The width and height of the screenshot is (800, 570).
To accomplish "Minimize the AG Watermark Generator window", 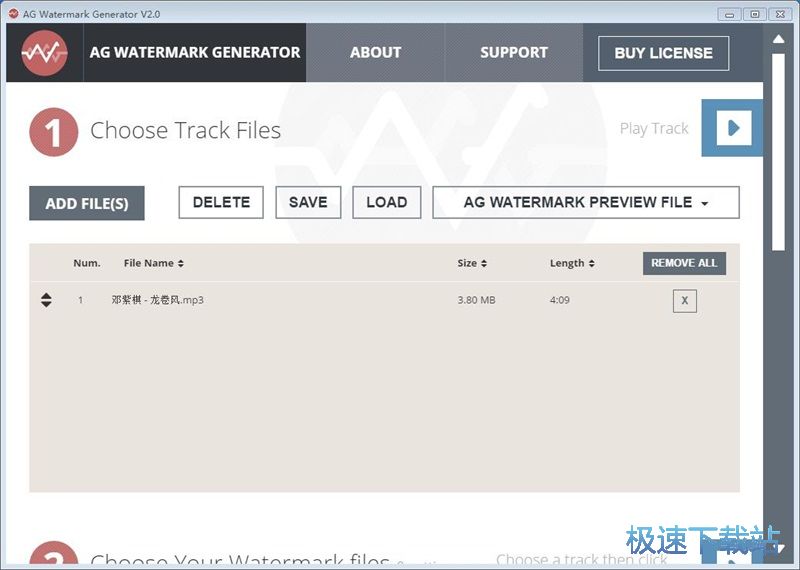I will point(730,14).
